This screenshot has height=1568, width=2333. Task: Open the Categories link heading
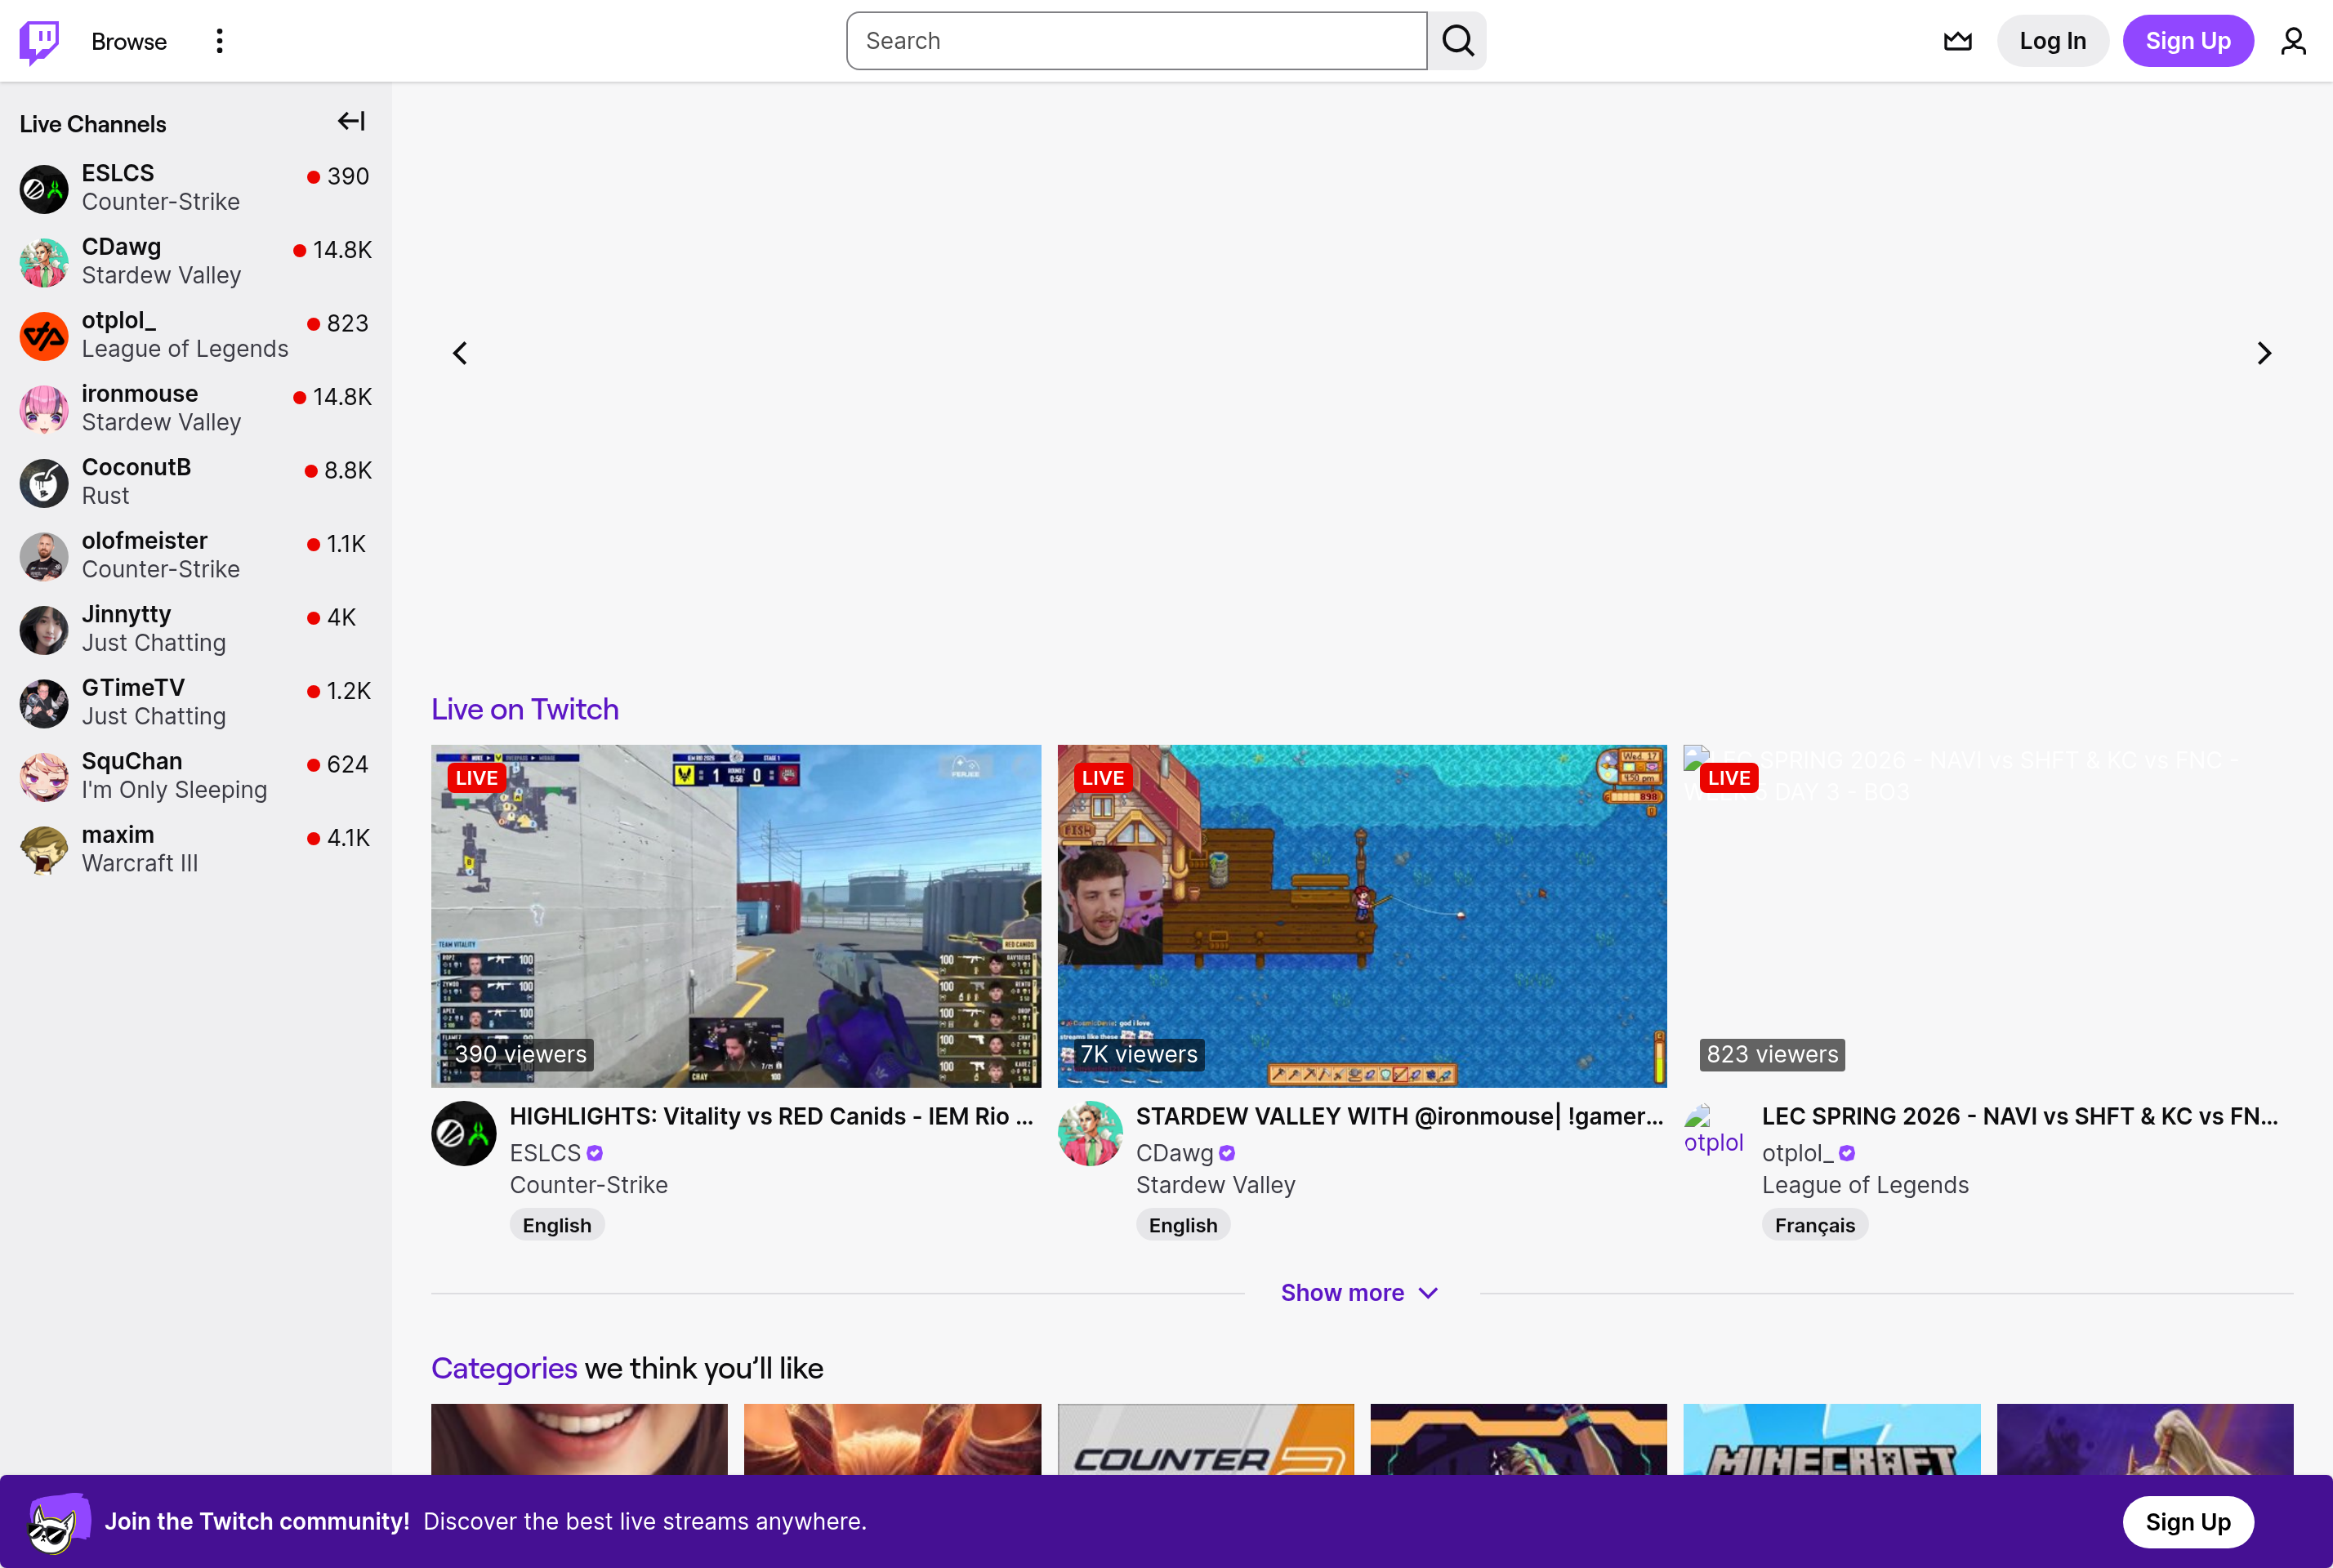point(504,1368)
